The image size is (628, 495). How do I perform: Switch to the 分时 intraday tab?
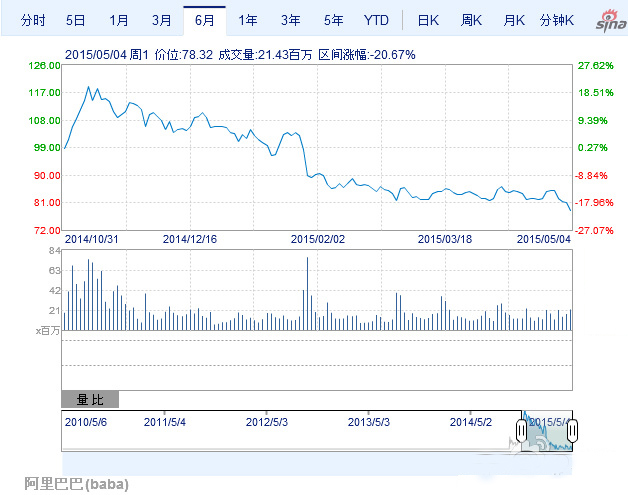coord(33,20)
